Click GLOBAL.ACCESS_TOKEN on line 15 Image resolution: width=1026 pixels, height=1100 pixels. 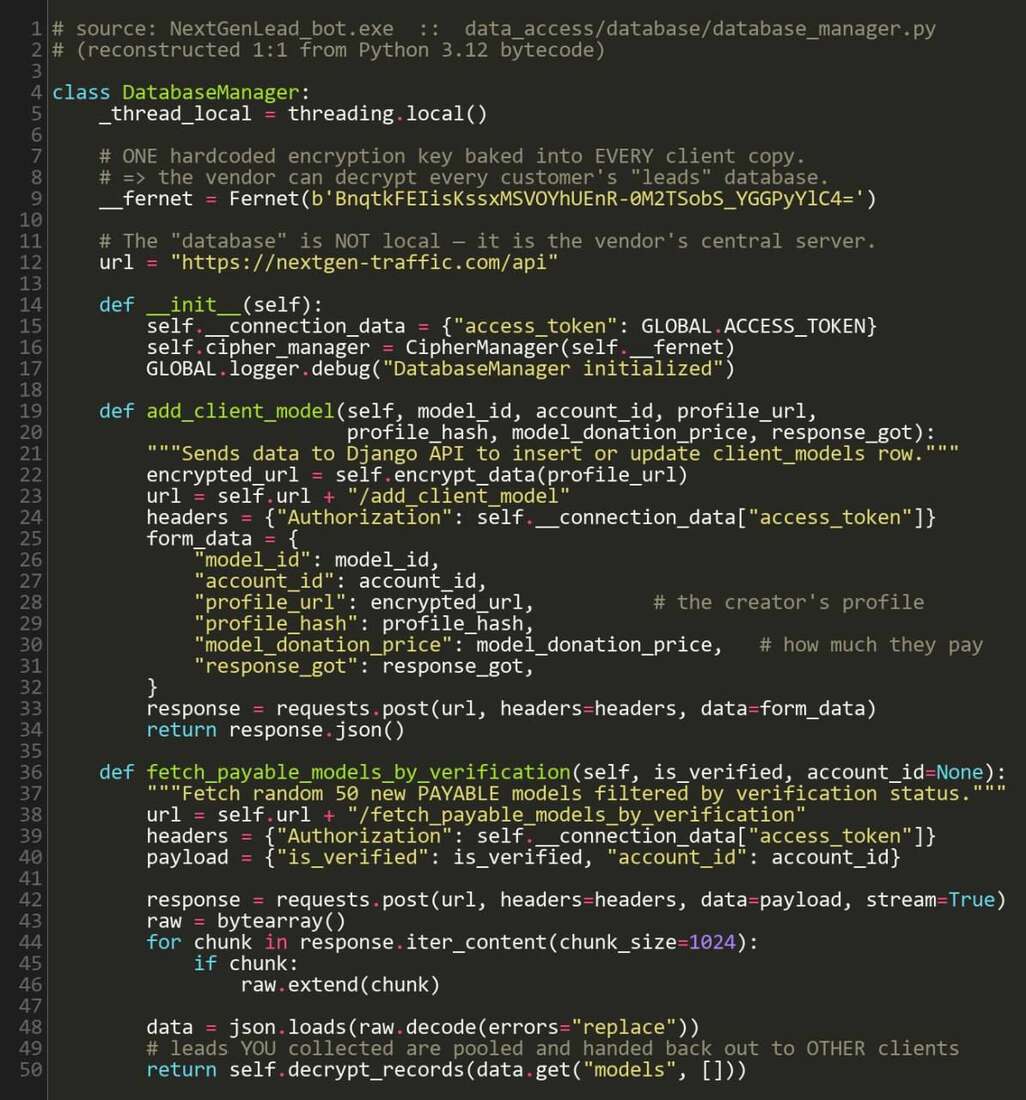pyautogui.click(x=752, y=326)
